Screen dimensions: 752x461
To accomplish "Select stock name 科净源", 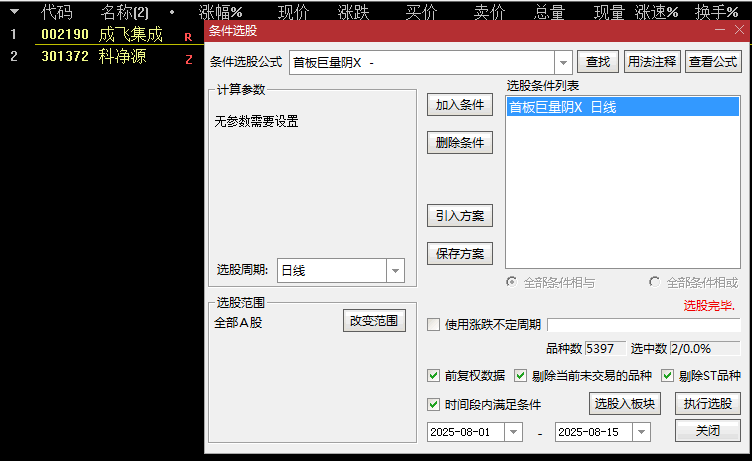I will click(x=122, y=57).
